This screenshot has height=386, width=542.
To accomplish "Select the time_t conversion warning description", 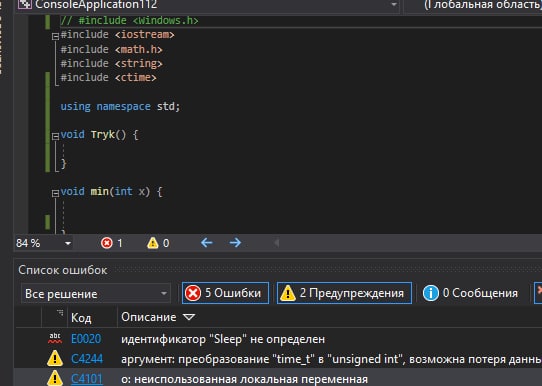I will [x=331, y=359].
